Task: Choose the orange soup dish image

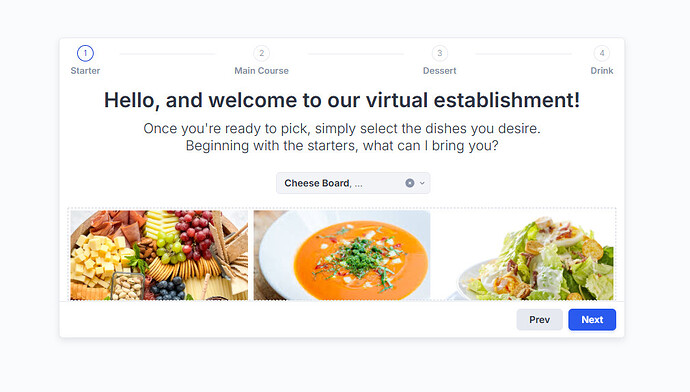Action: 342,255
